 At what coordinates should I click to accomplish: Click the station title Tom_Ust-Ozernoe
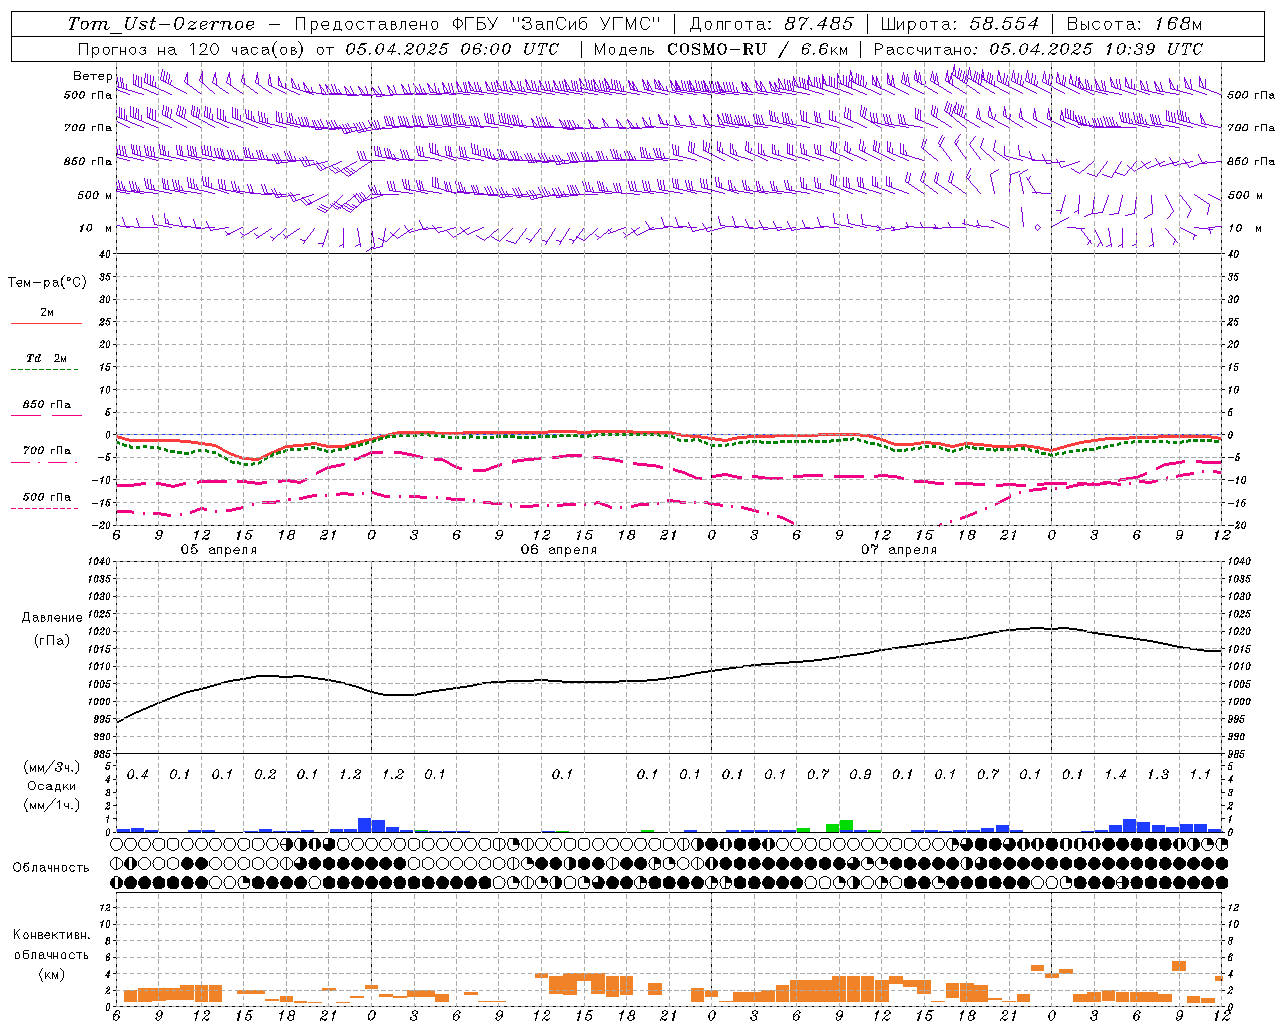point(162,24)
